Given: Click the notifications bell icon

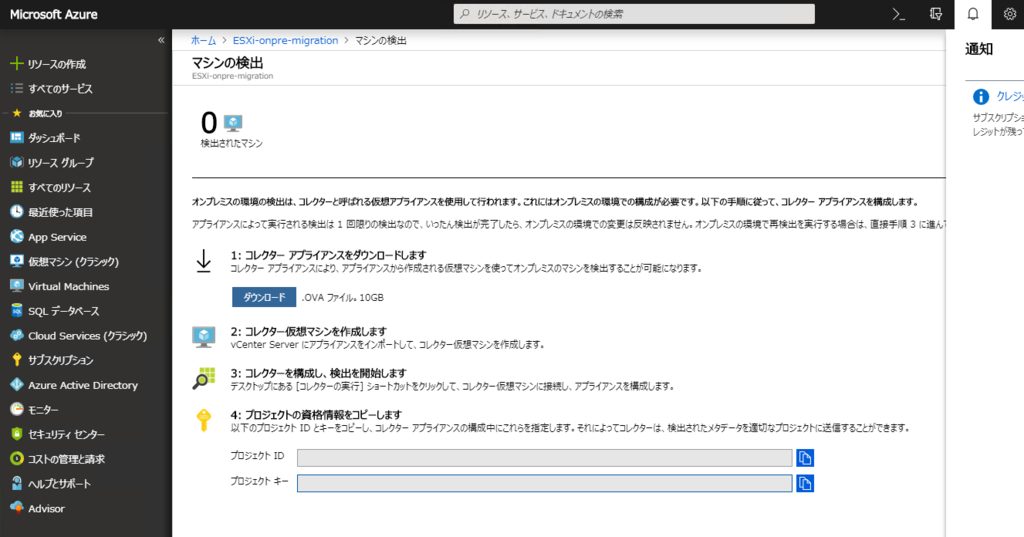Looking at the screenshot, I should pyautogui.click(x=973, y=14).
